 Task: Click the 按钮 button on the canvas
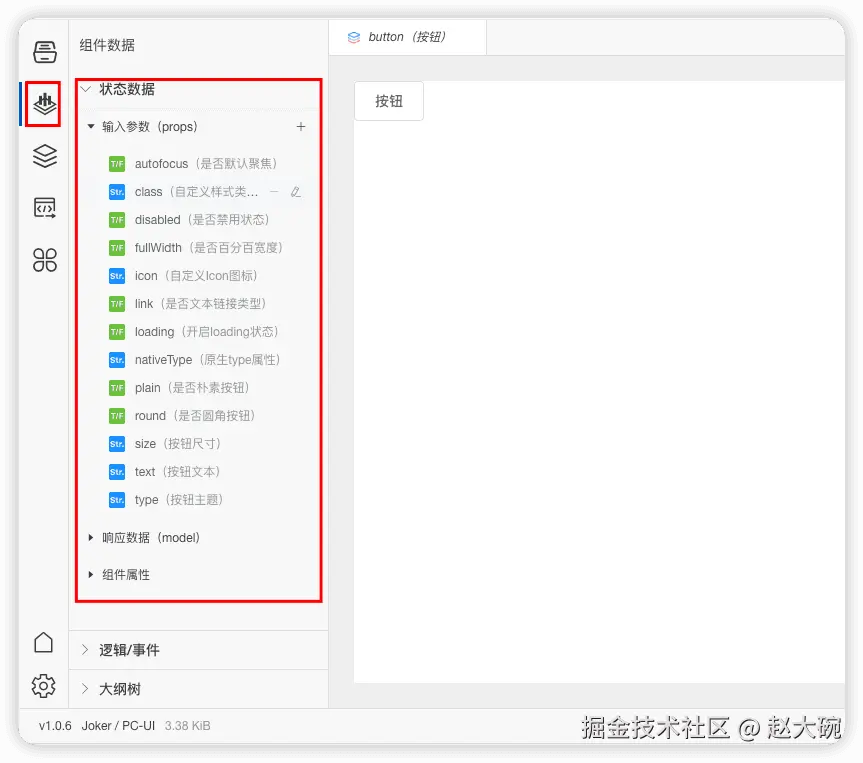click(388, 100)
